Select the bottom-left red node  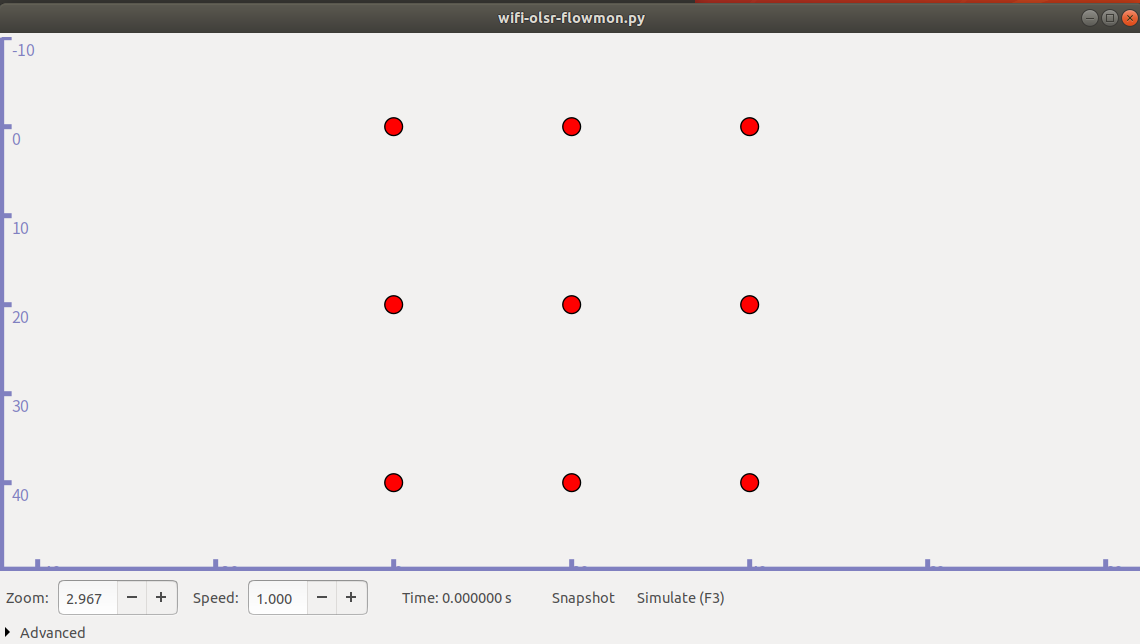point(393,483)
